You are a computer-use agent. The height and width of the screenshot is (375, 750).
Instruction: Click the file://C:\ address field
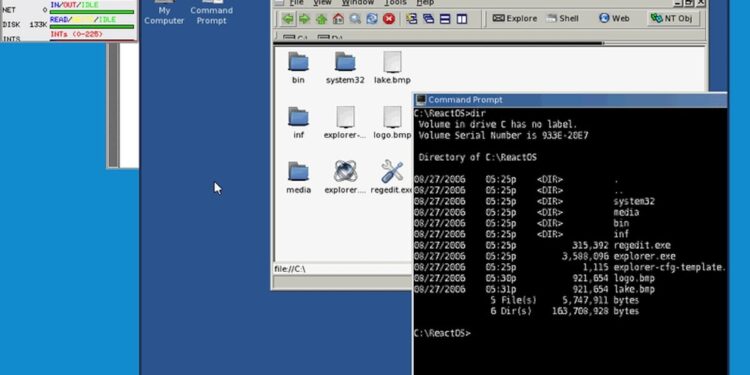(342, 269)
